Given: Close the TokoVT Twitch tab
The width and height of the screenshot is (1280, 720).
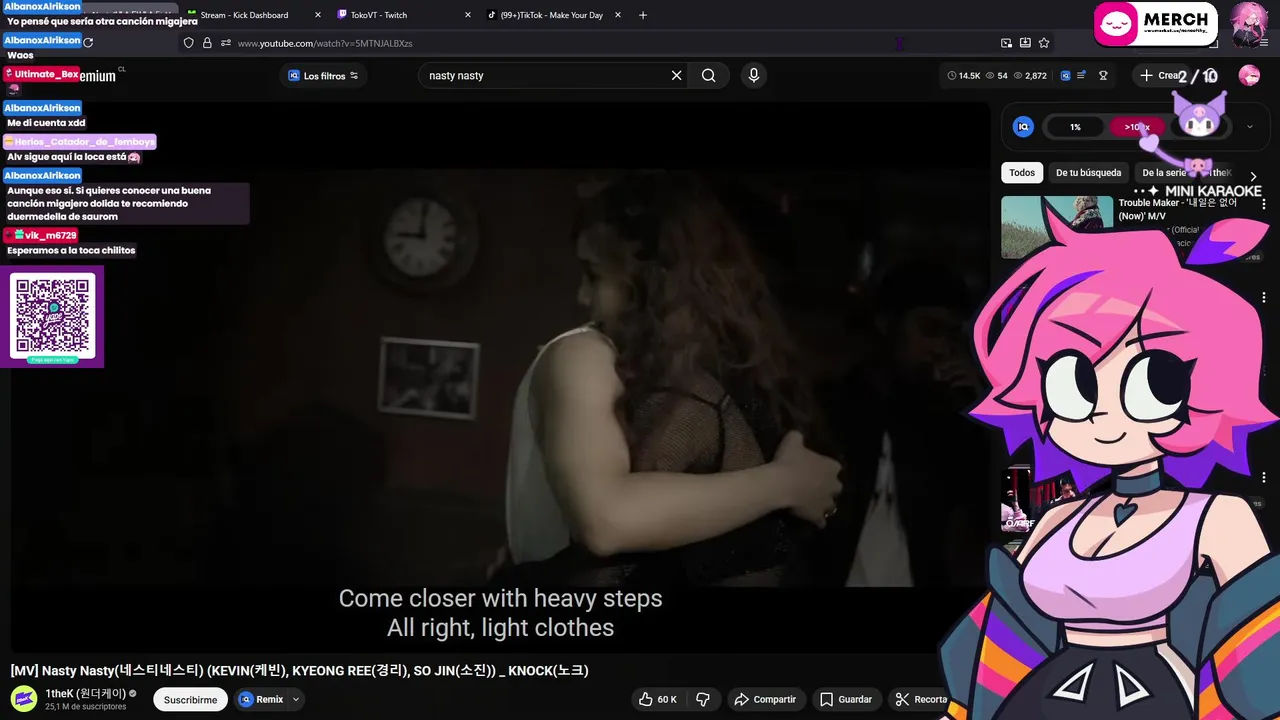Looking at the screenshot, I should pos(467,15).
